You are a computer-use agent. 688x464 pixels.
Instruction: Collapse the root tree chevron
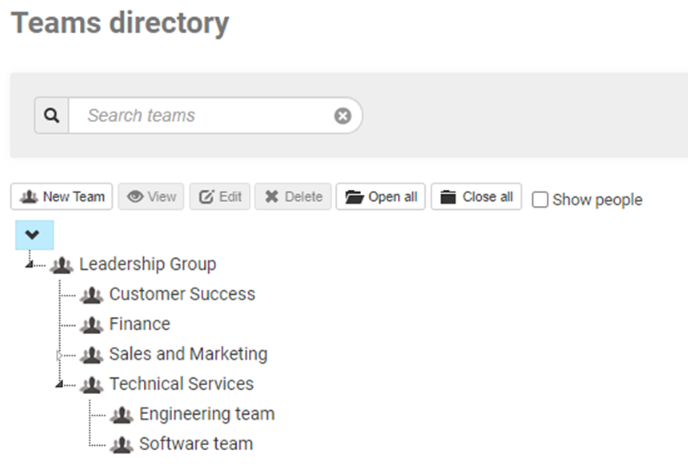pyautogui.click(x=33, y=235)
